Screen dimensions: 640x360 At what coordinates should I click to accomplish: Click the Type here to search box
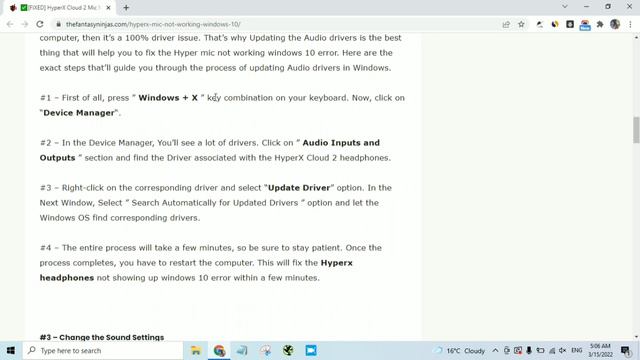103,351
